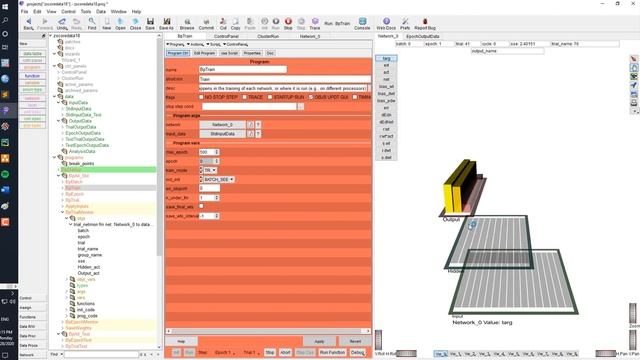Click the Run Function button
This screenshot has height=360, width=640.
(x=332, y=352)
